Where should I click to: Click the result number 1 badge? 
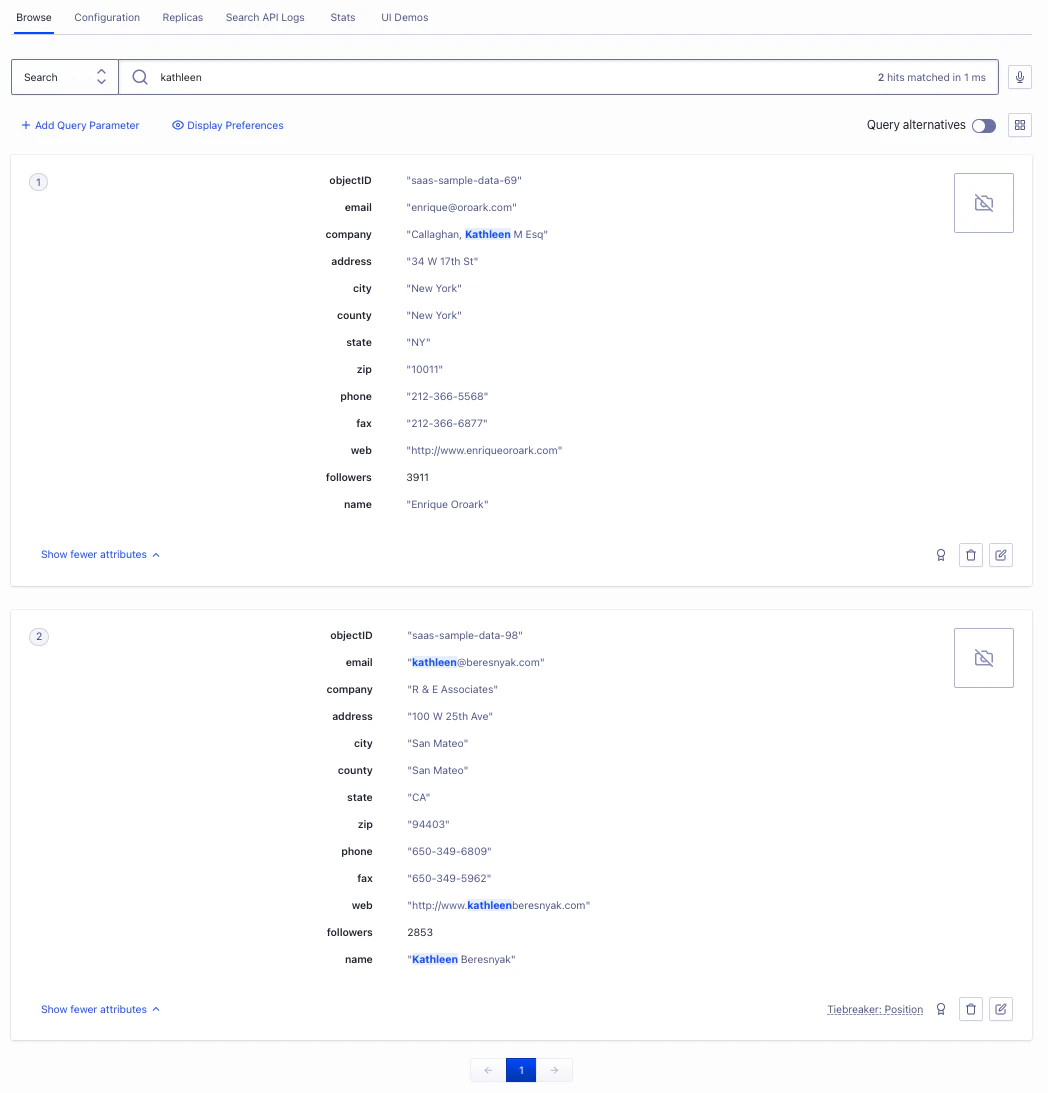pyautogui.click(x=38, y=183)
